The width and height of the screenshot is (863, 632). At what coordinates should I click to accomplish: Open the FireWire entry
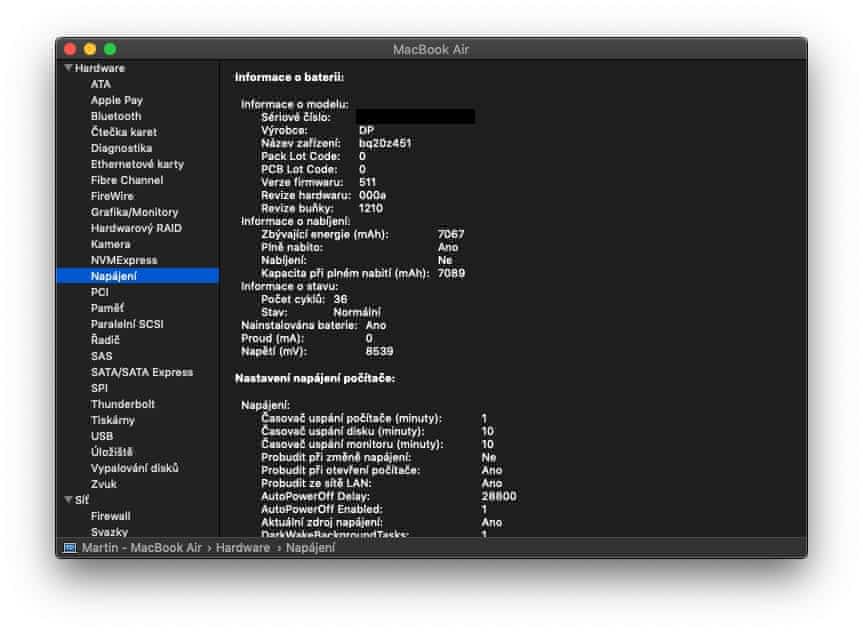tap(112, 196)
